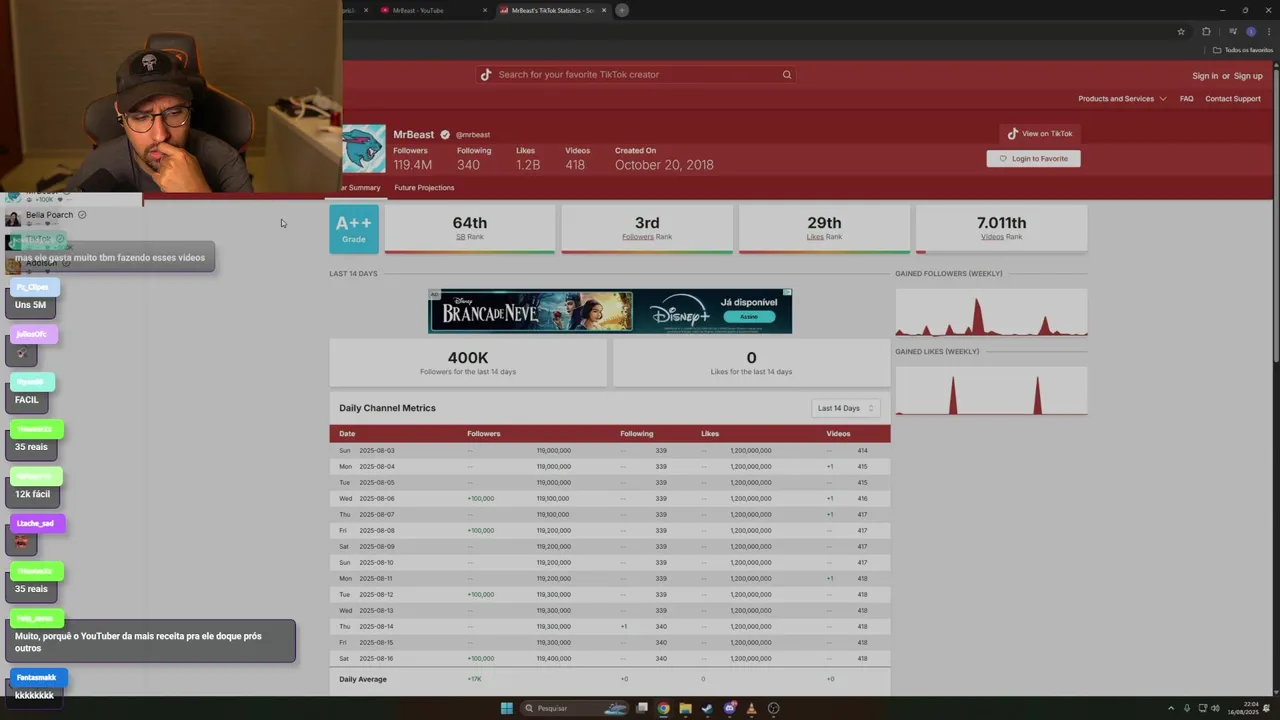
Task: Open the Last 14 Days dropdown
Action: point(846,408)
